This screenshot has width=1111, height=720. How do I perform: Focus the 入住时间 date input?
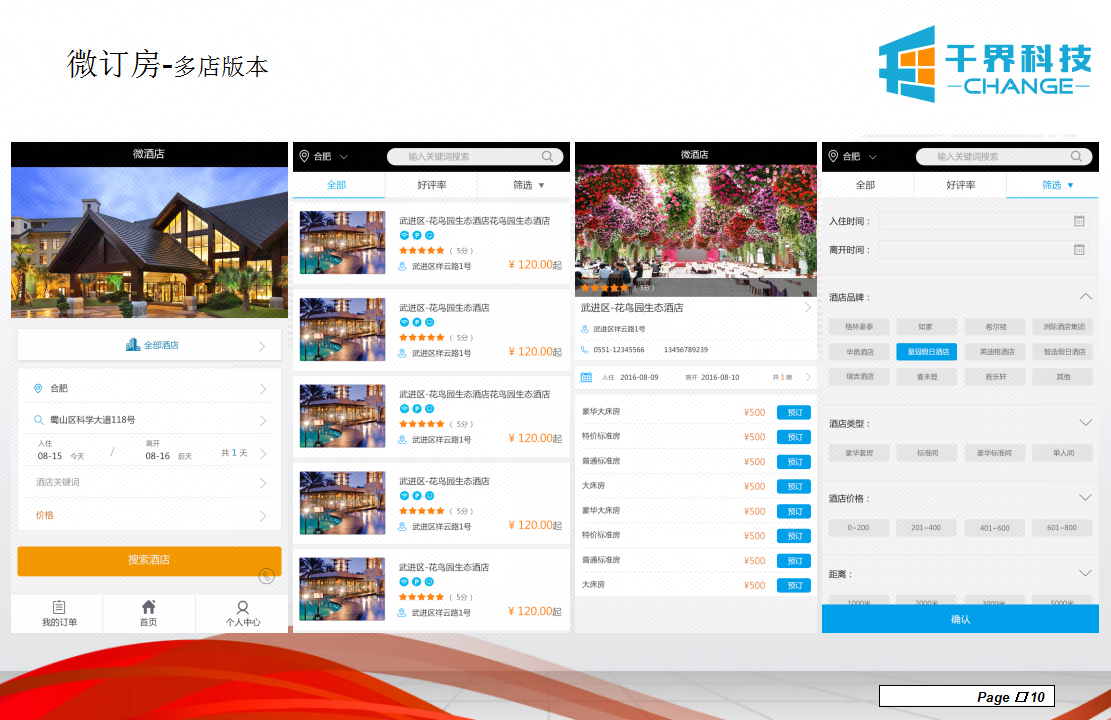tap(983, 221)
